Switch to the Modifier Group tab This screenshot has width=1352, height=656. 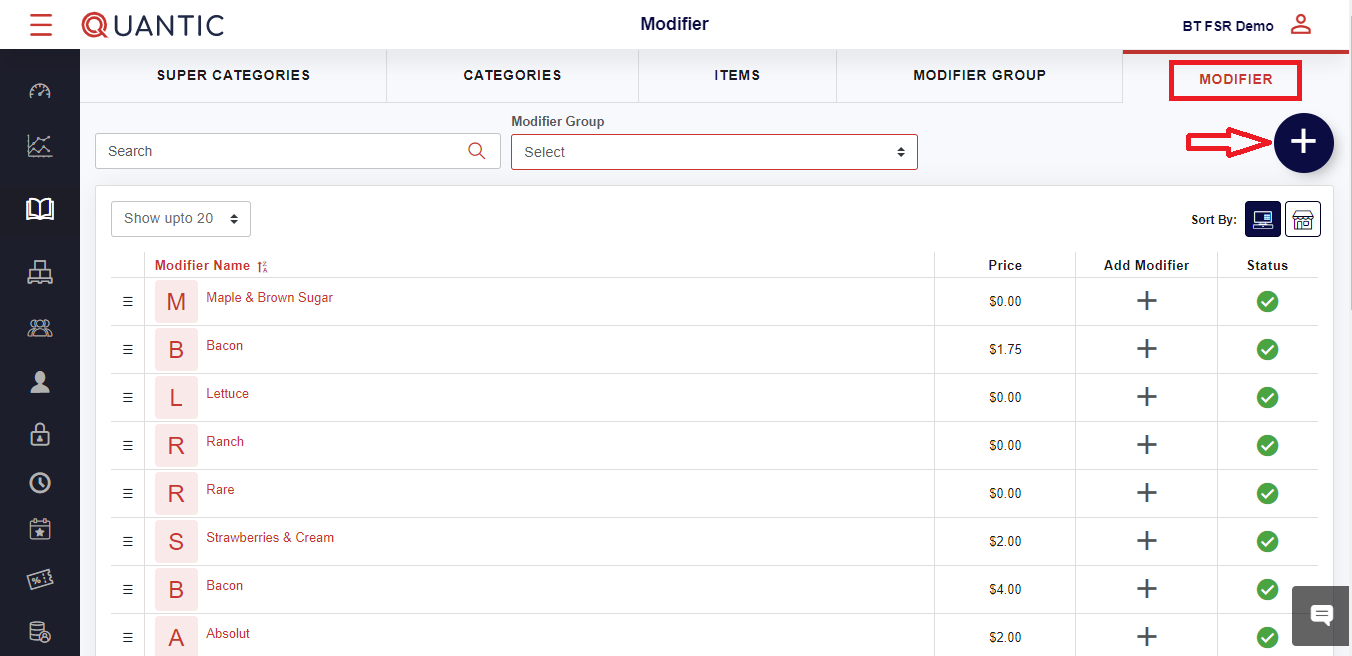point(979,76)
